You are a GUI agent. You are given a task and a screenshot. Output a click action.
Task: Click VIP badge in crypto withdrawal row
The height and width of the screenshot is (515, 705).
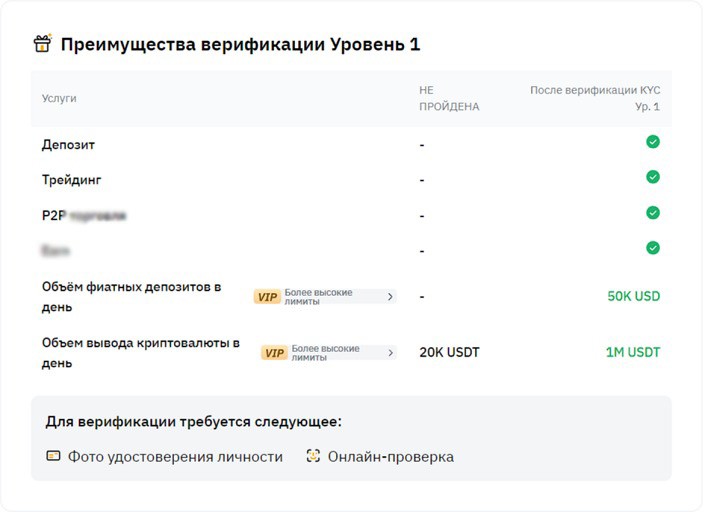click(x=274, y=353)
